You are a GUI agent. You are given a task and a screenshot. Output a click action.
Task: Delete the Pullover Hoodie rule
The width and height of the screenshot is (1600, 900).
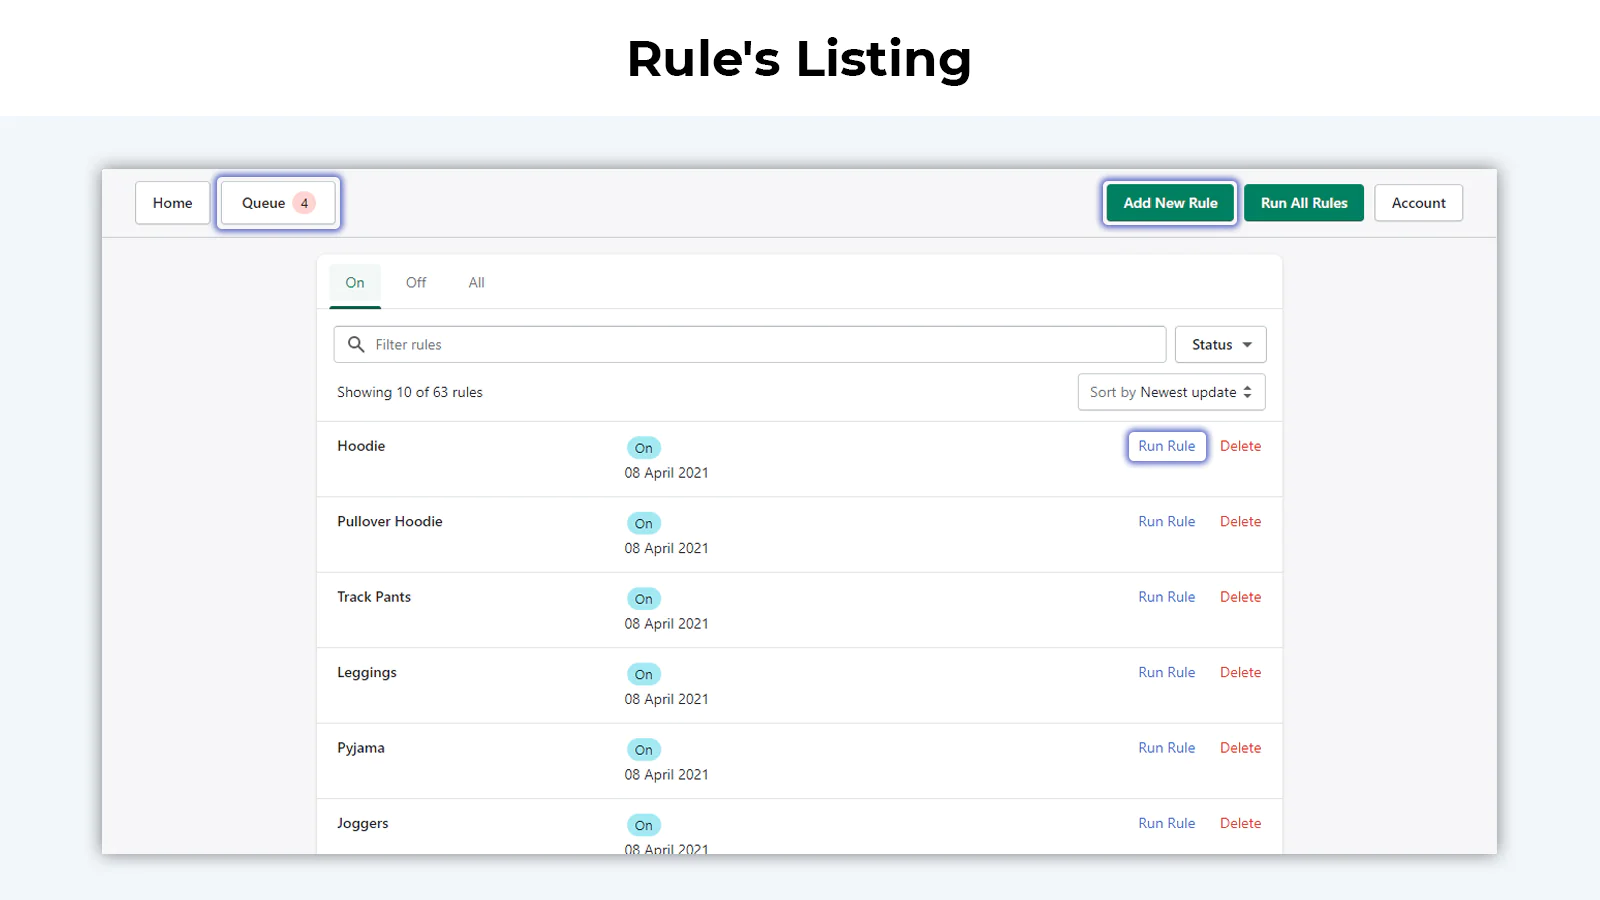(x=1240, y=522)
